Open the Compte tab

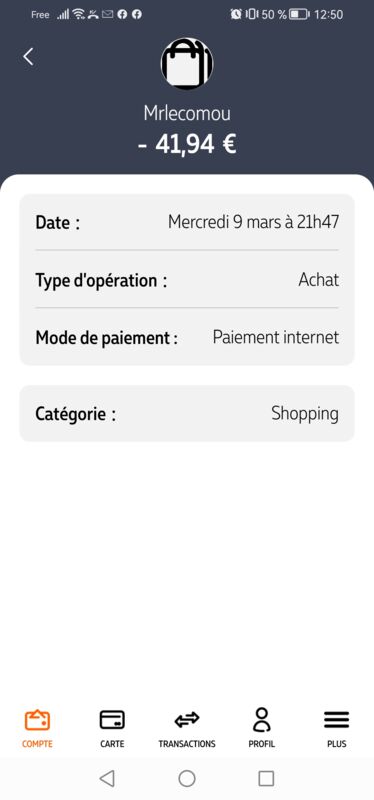coord(37,729)
